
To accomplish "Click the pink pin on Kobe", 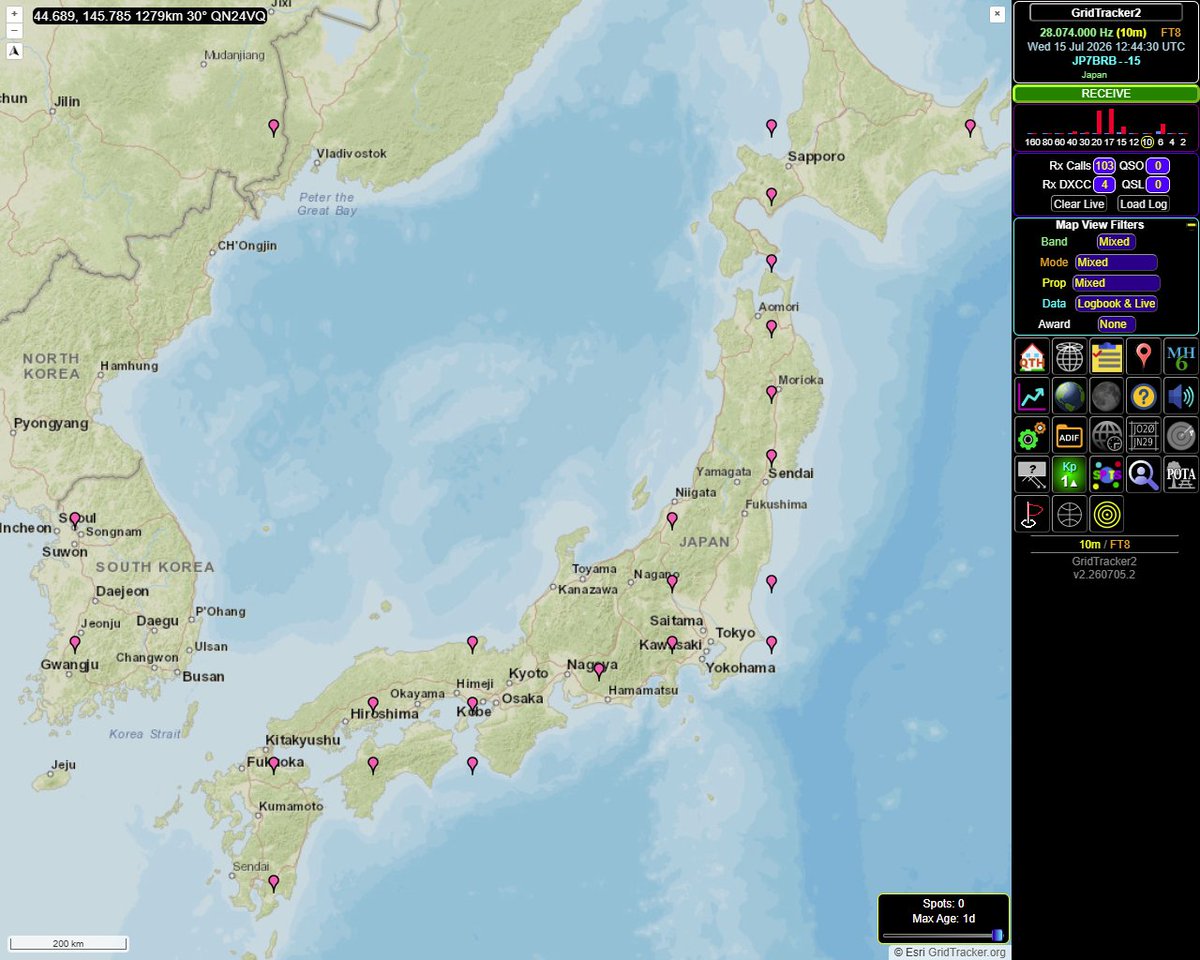I will point(473,705).
